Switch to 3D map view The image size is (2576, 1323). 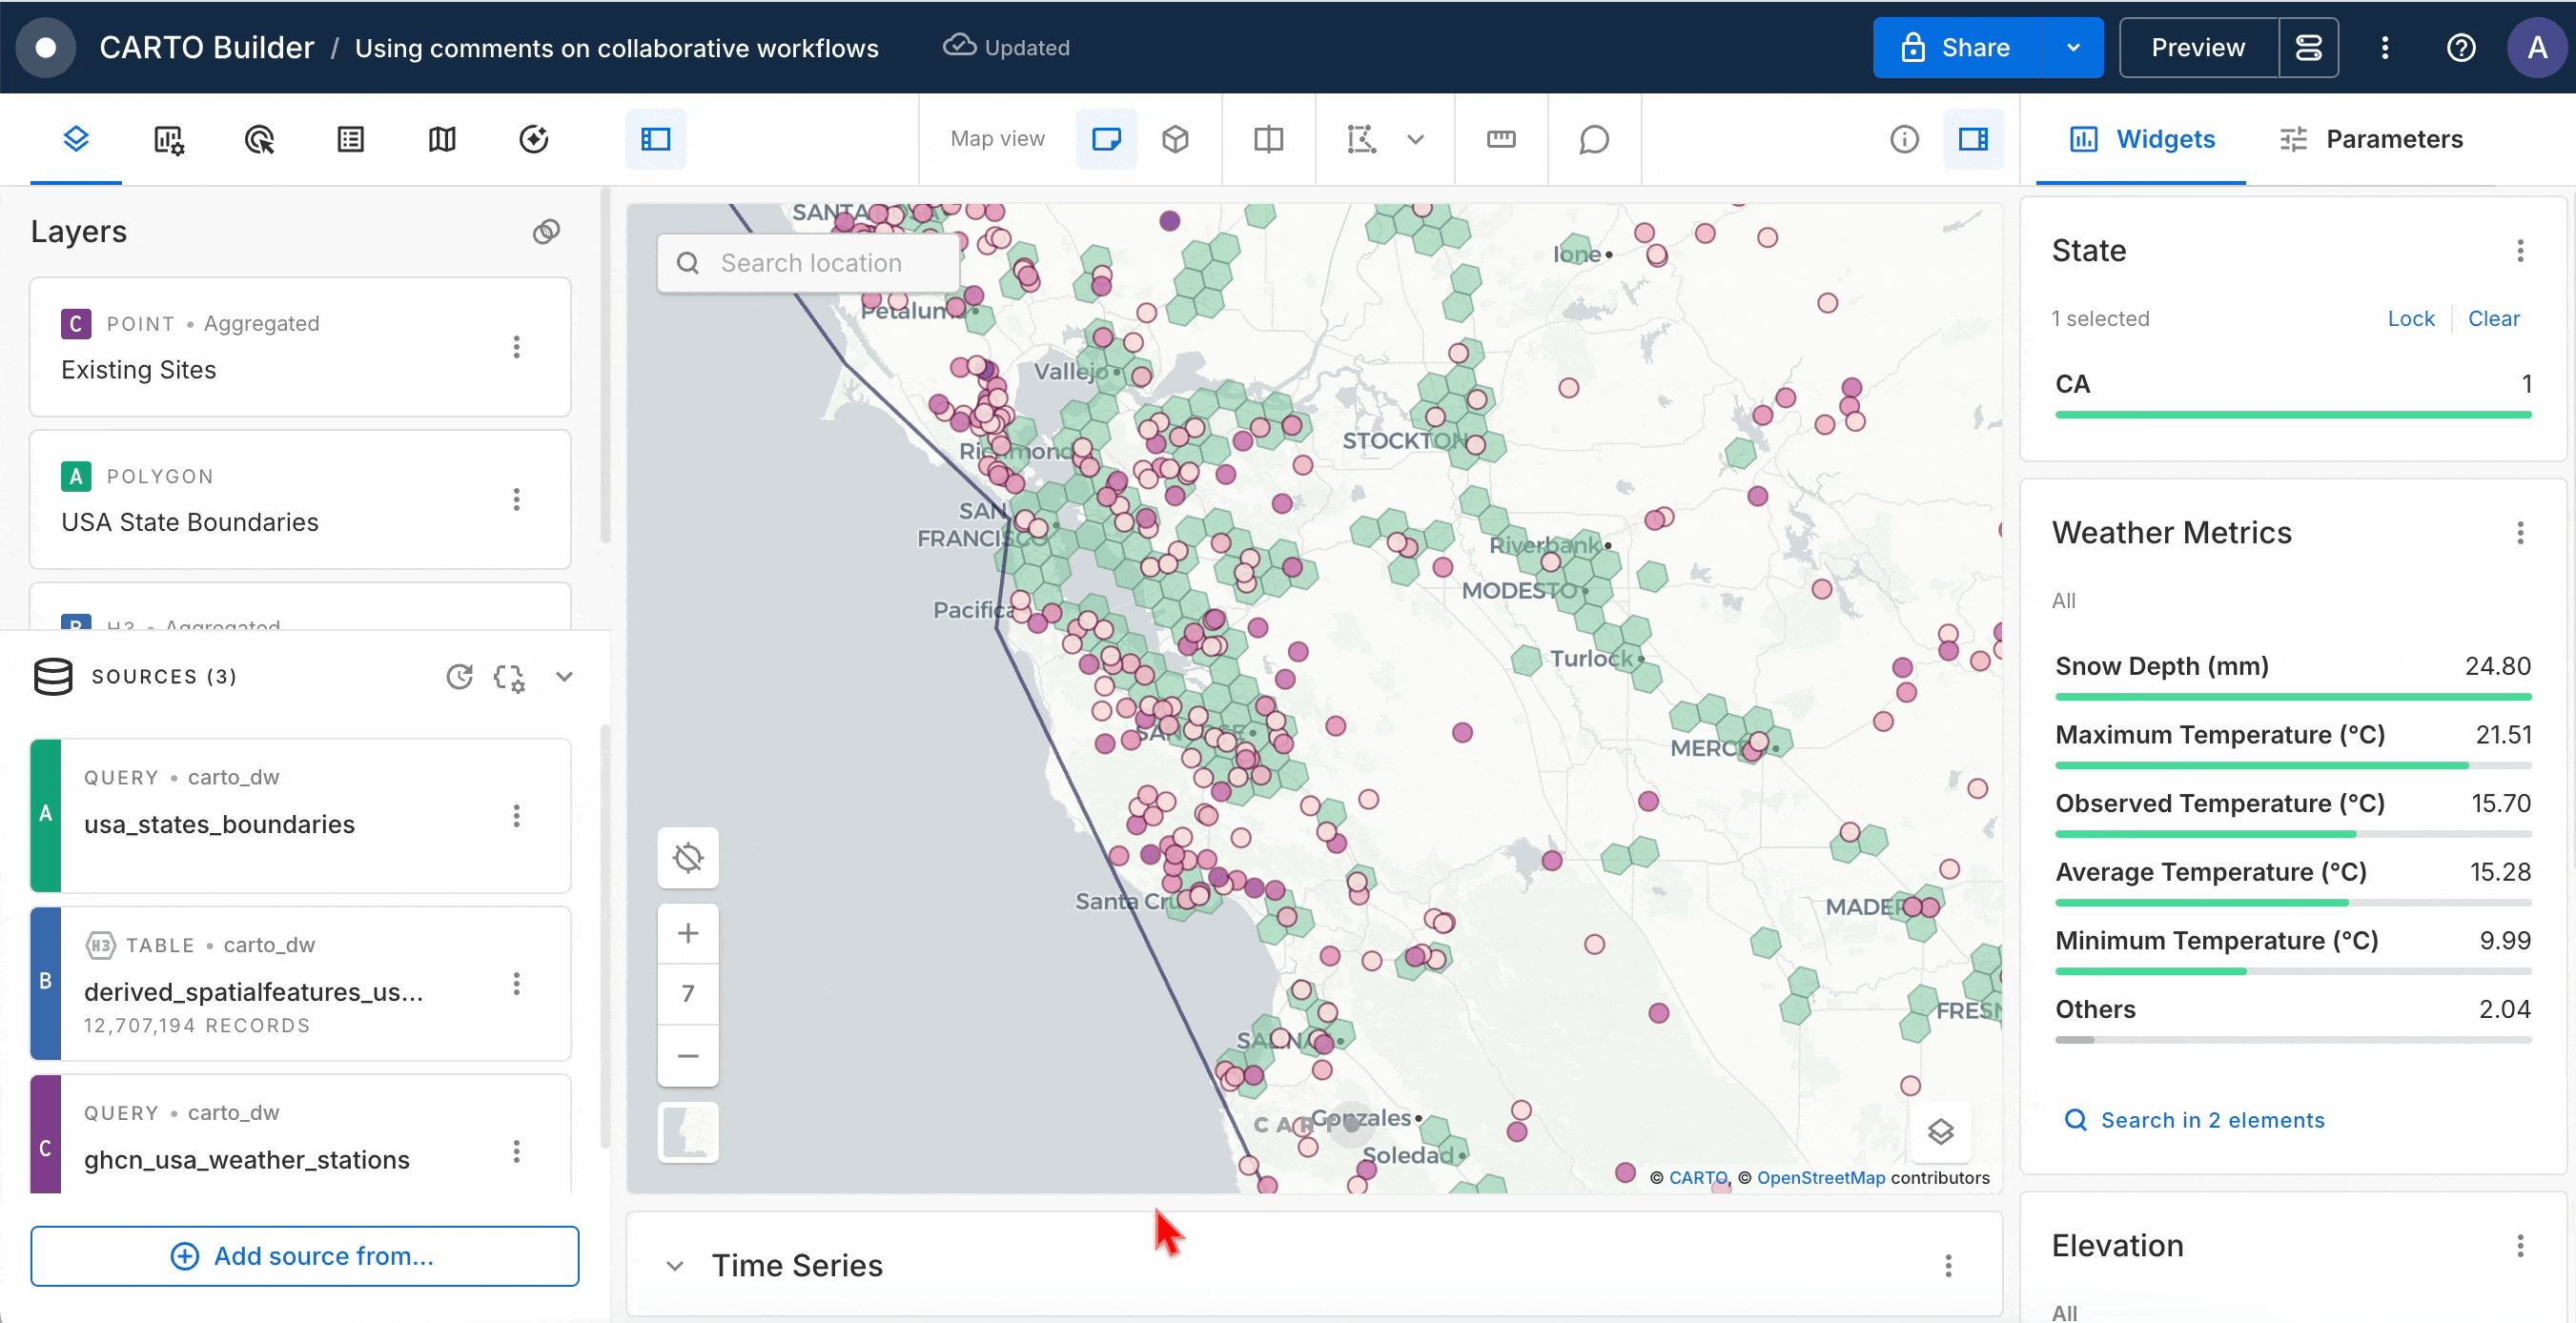tap(1175, 139)
